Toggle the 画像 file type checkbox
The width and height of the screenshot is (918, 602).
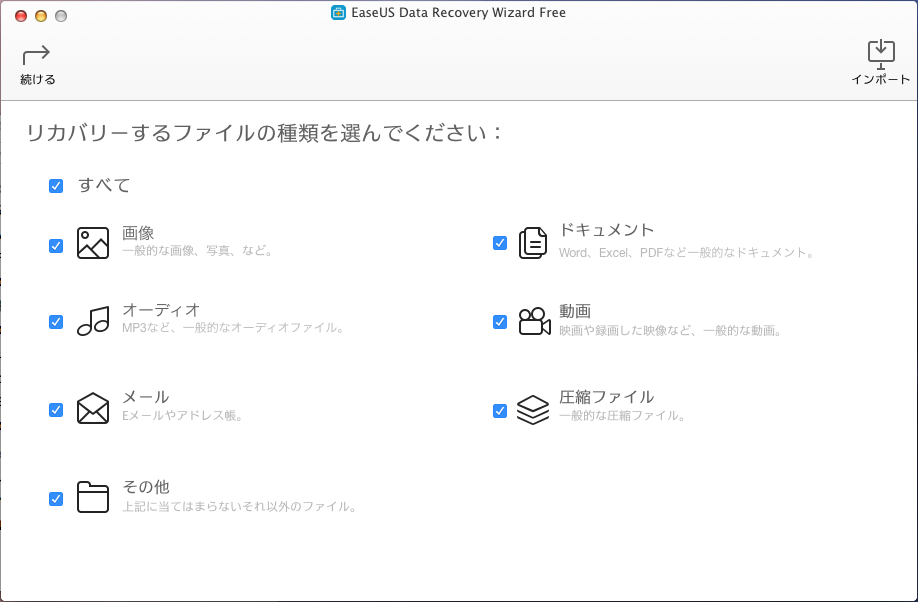[56, 245]
